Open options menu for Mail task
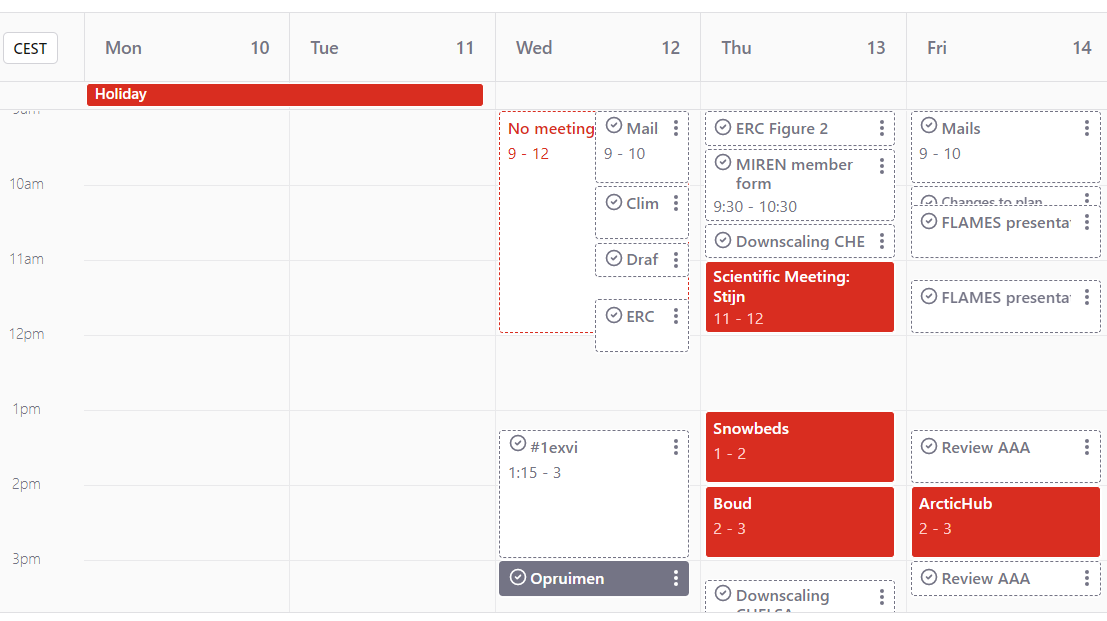The image size is (1107, 621). click(676, 128)
